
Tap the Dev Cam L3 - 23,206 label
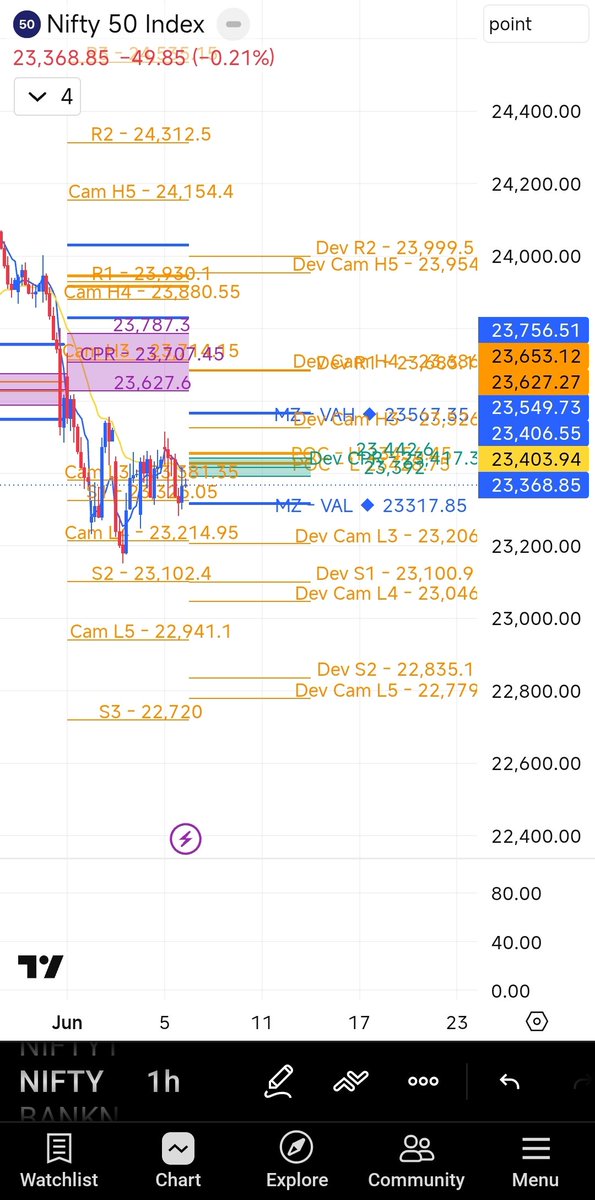tap(386, 536)
